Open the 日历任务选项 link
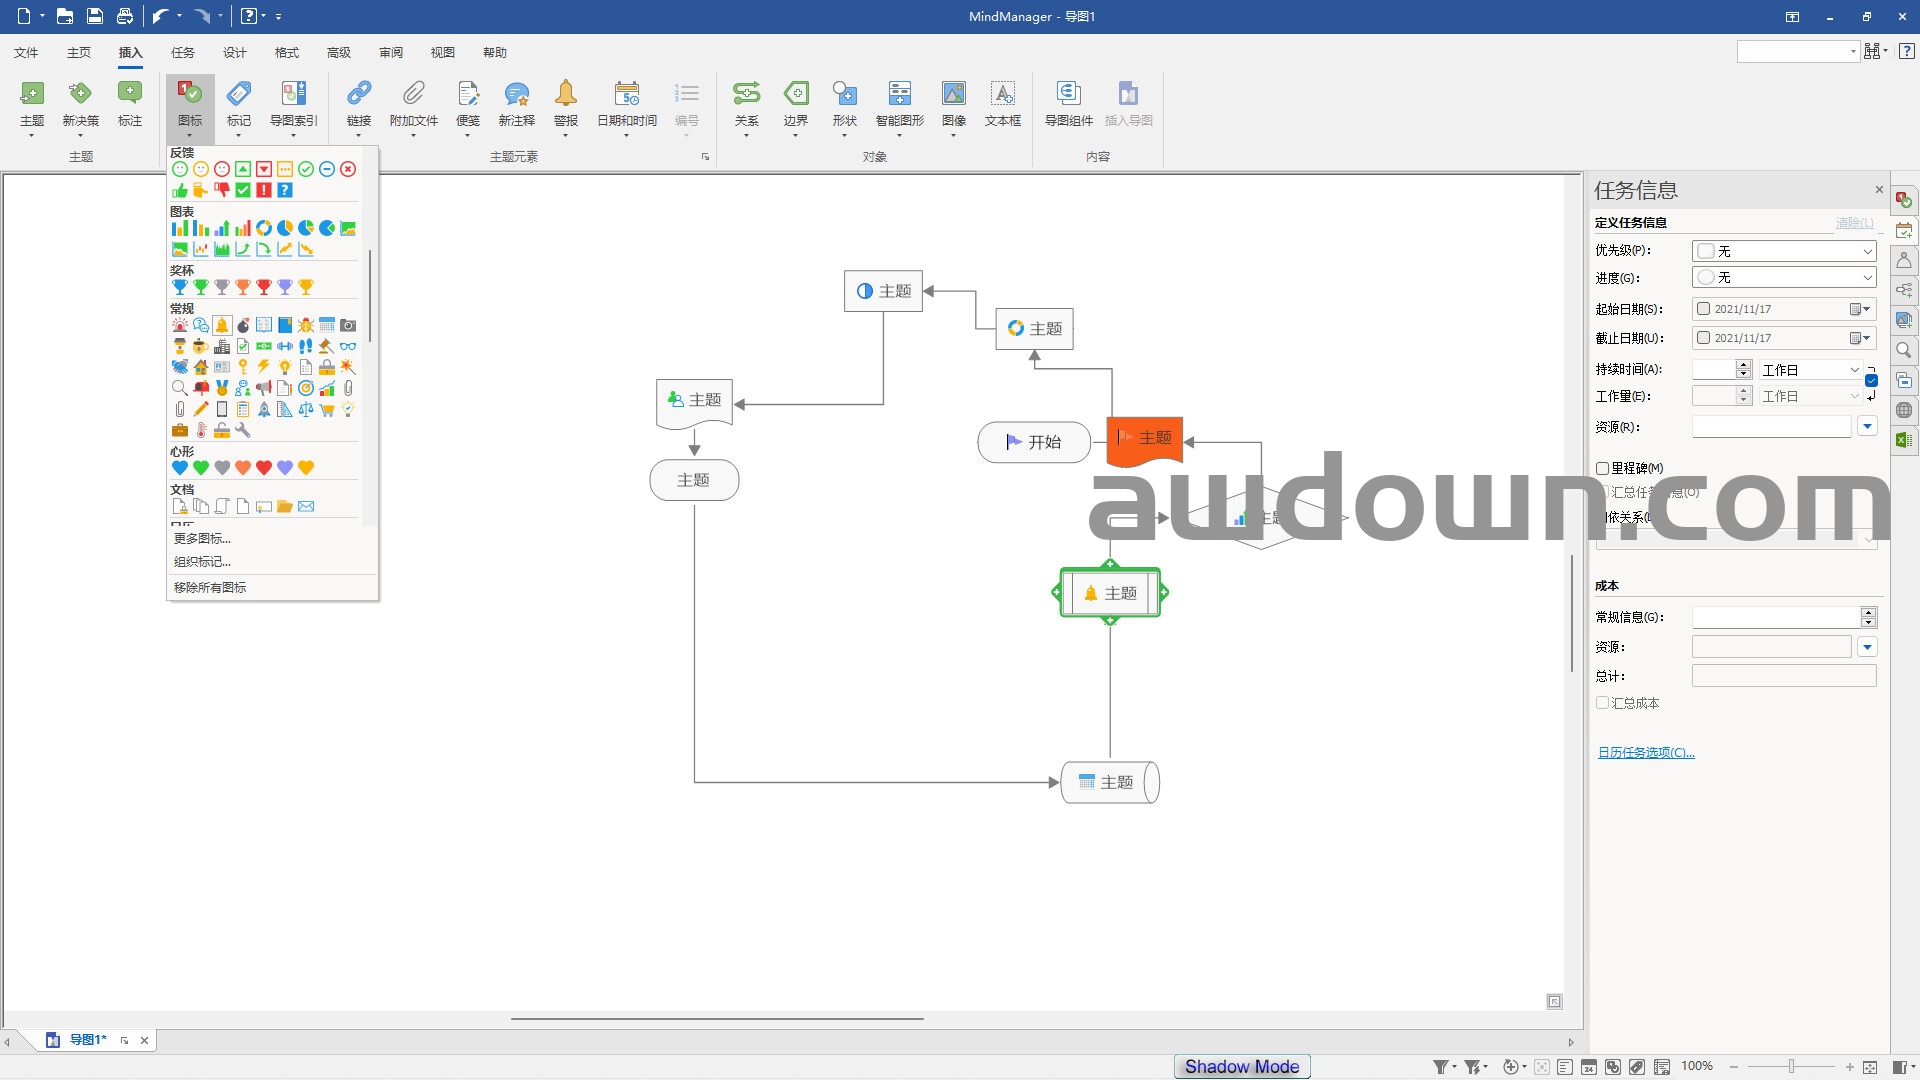The height and width of the screenshot is (1080, 1920). click(1646, 753)
